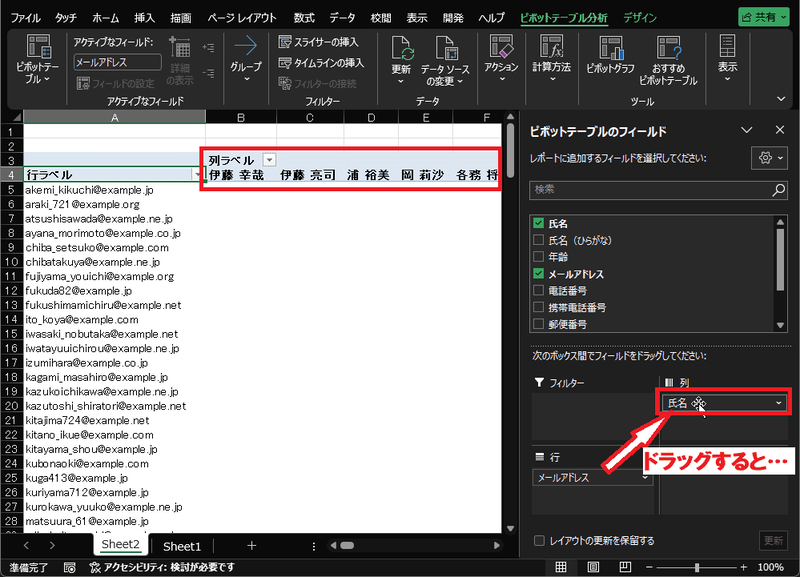800x577 pixels.
Task: Open データソースの変更 button
Action: [x=445, y=61]
